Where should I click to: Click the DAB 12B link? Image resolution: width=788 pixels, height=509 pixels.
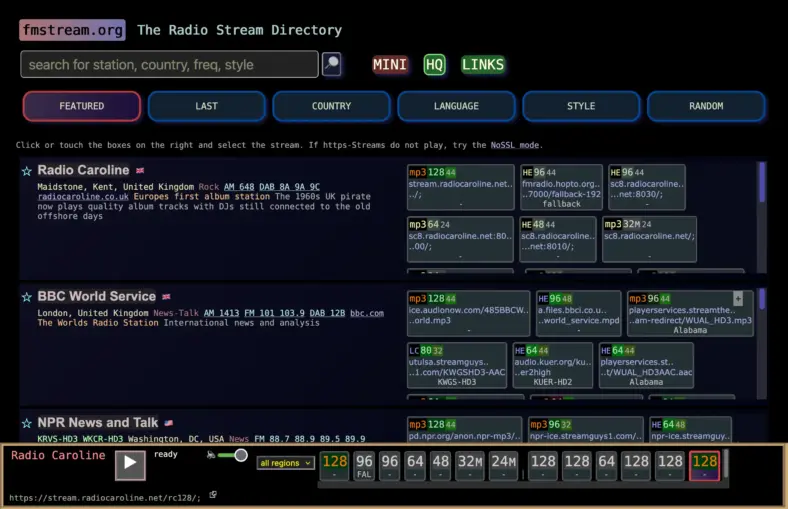coord(327,313)
